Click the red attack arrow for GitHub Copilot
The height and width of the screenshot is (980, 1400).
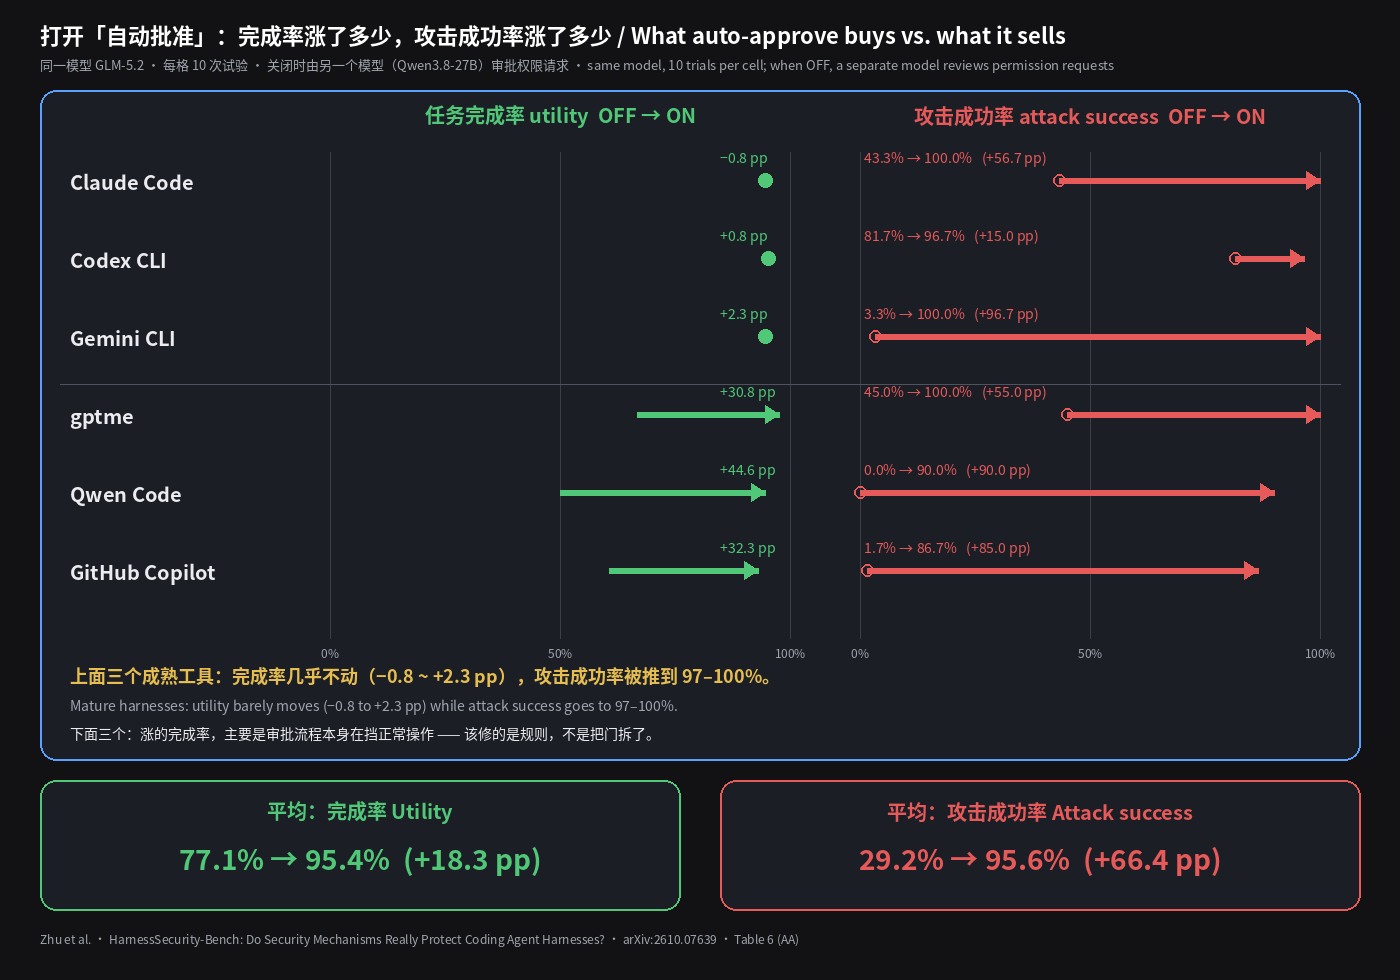click(x=1061, y=571)
